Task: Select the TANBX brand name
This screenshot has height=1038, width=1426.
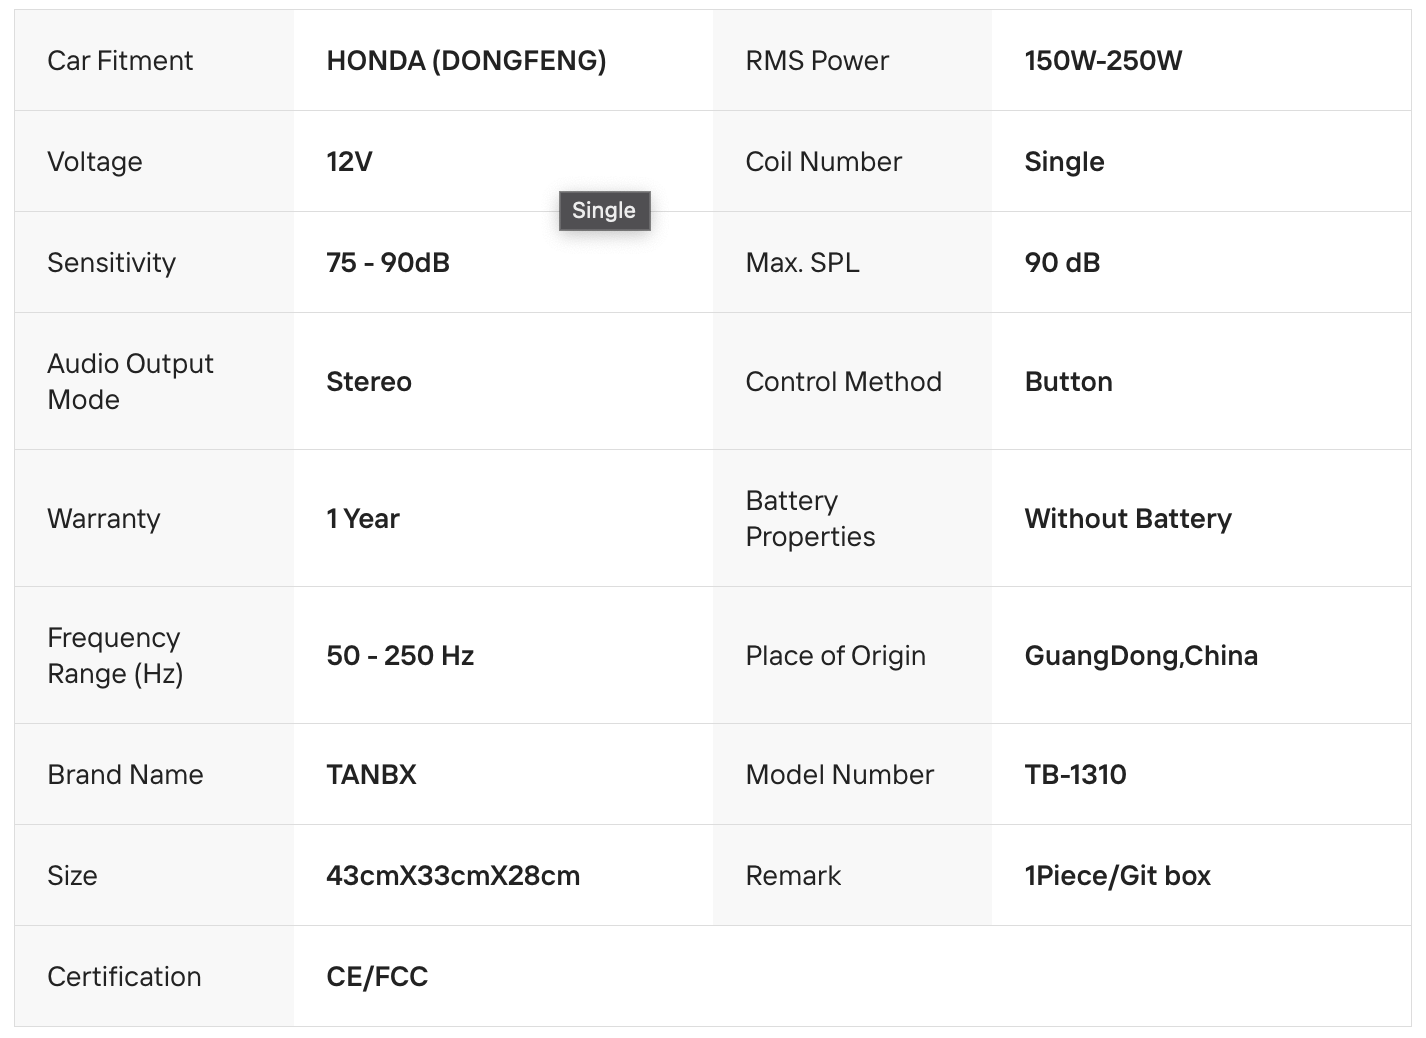Action: tap(371, 775)
